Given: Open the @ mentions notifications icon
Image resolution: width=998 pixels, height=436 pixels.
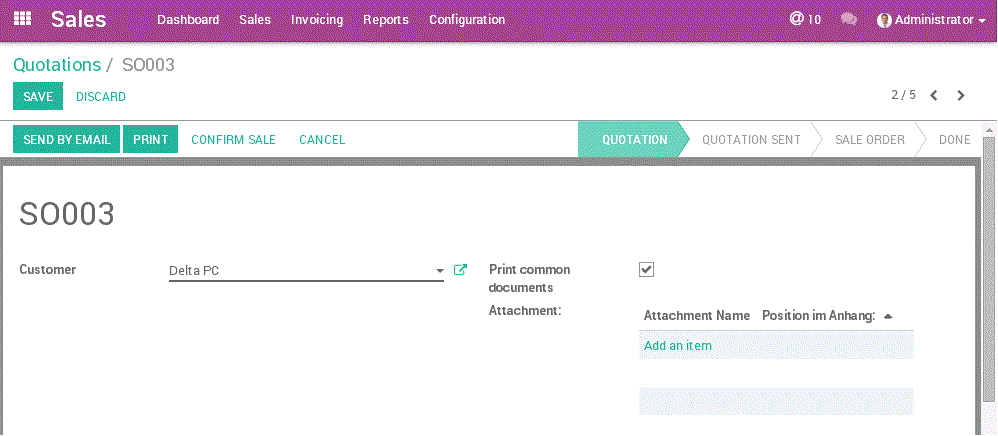Looking at the screenshot, I should coord(797,19).
